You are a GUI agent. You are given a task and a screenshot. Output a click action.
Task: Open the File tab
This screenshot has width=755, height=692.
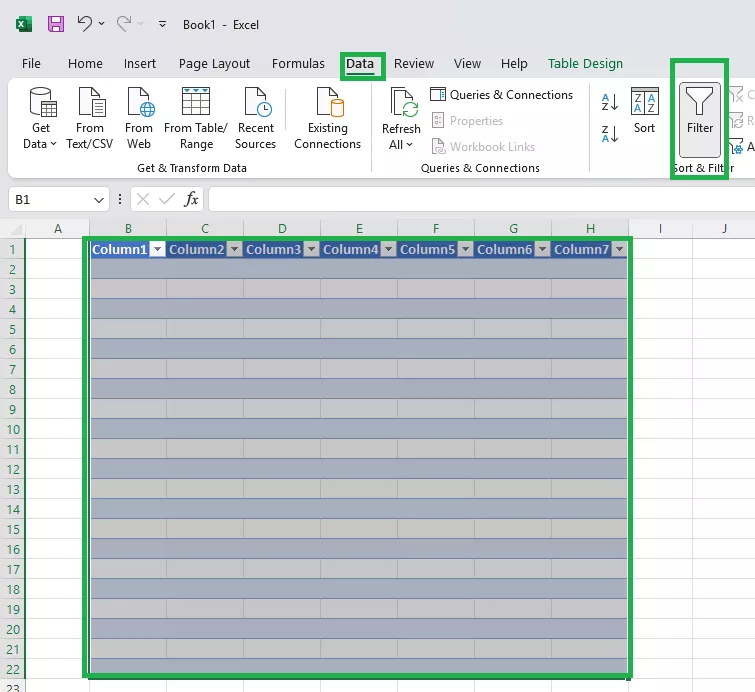pyautogui.click(x=31, y=64)
